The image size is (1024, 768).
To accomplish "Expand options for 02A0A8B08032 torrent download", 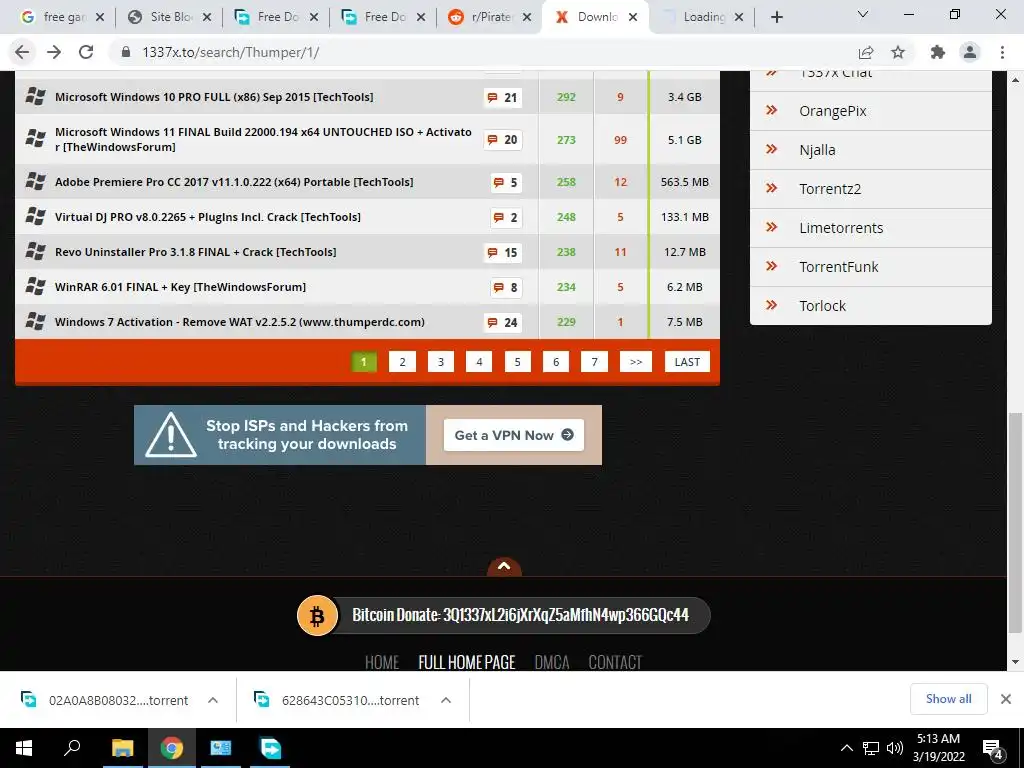I will 213,700.
